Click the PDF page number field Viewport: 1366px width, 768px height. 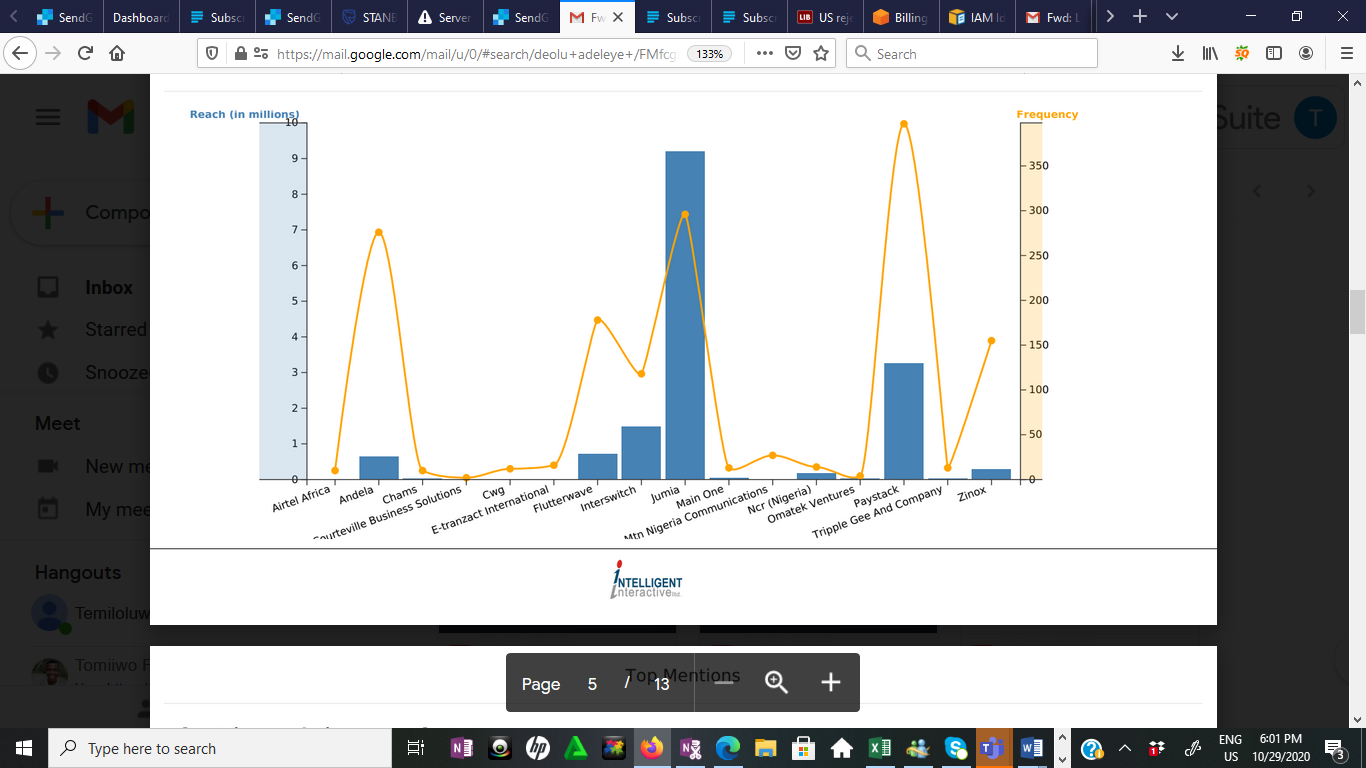click(592, 684)
